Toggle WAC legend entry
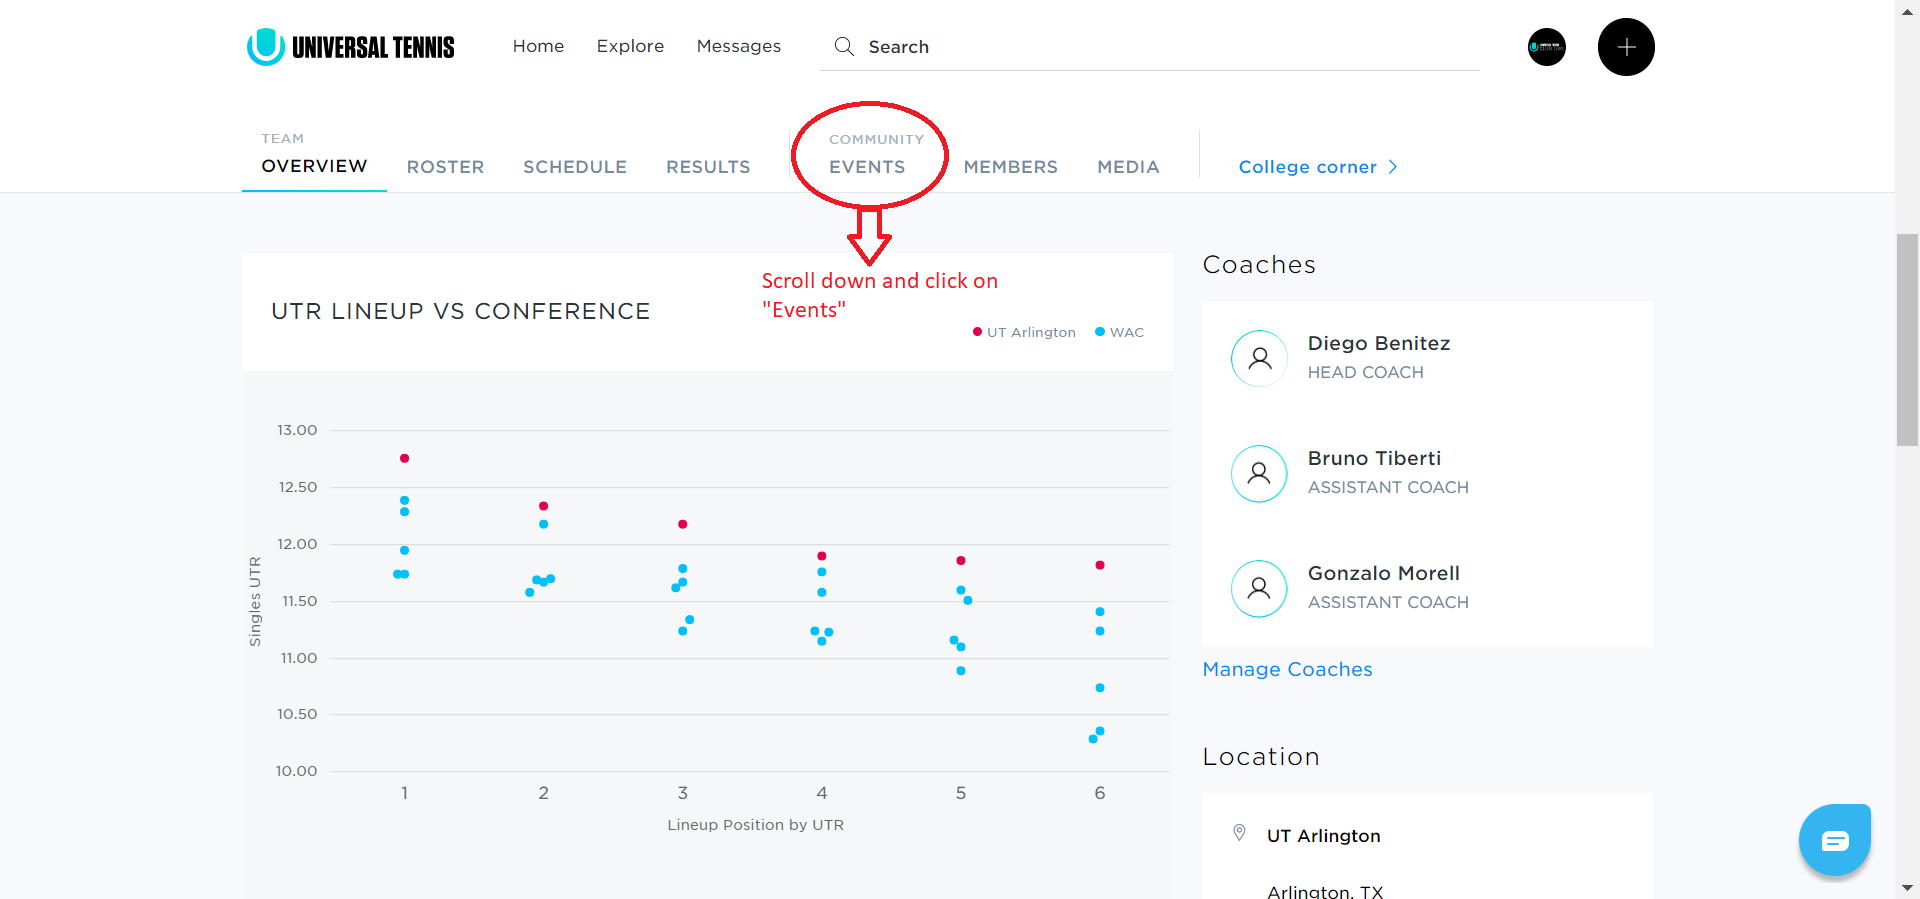This screenshot has height=899, width=1920. pyautogui.click(x=1119, y=332)
